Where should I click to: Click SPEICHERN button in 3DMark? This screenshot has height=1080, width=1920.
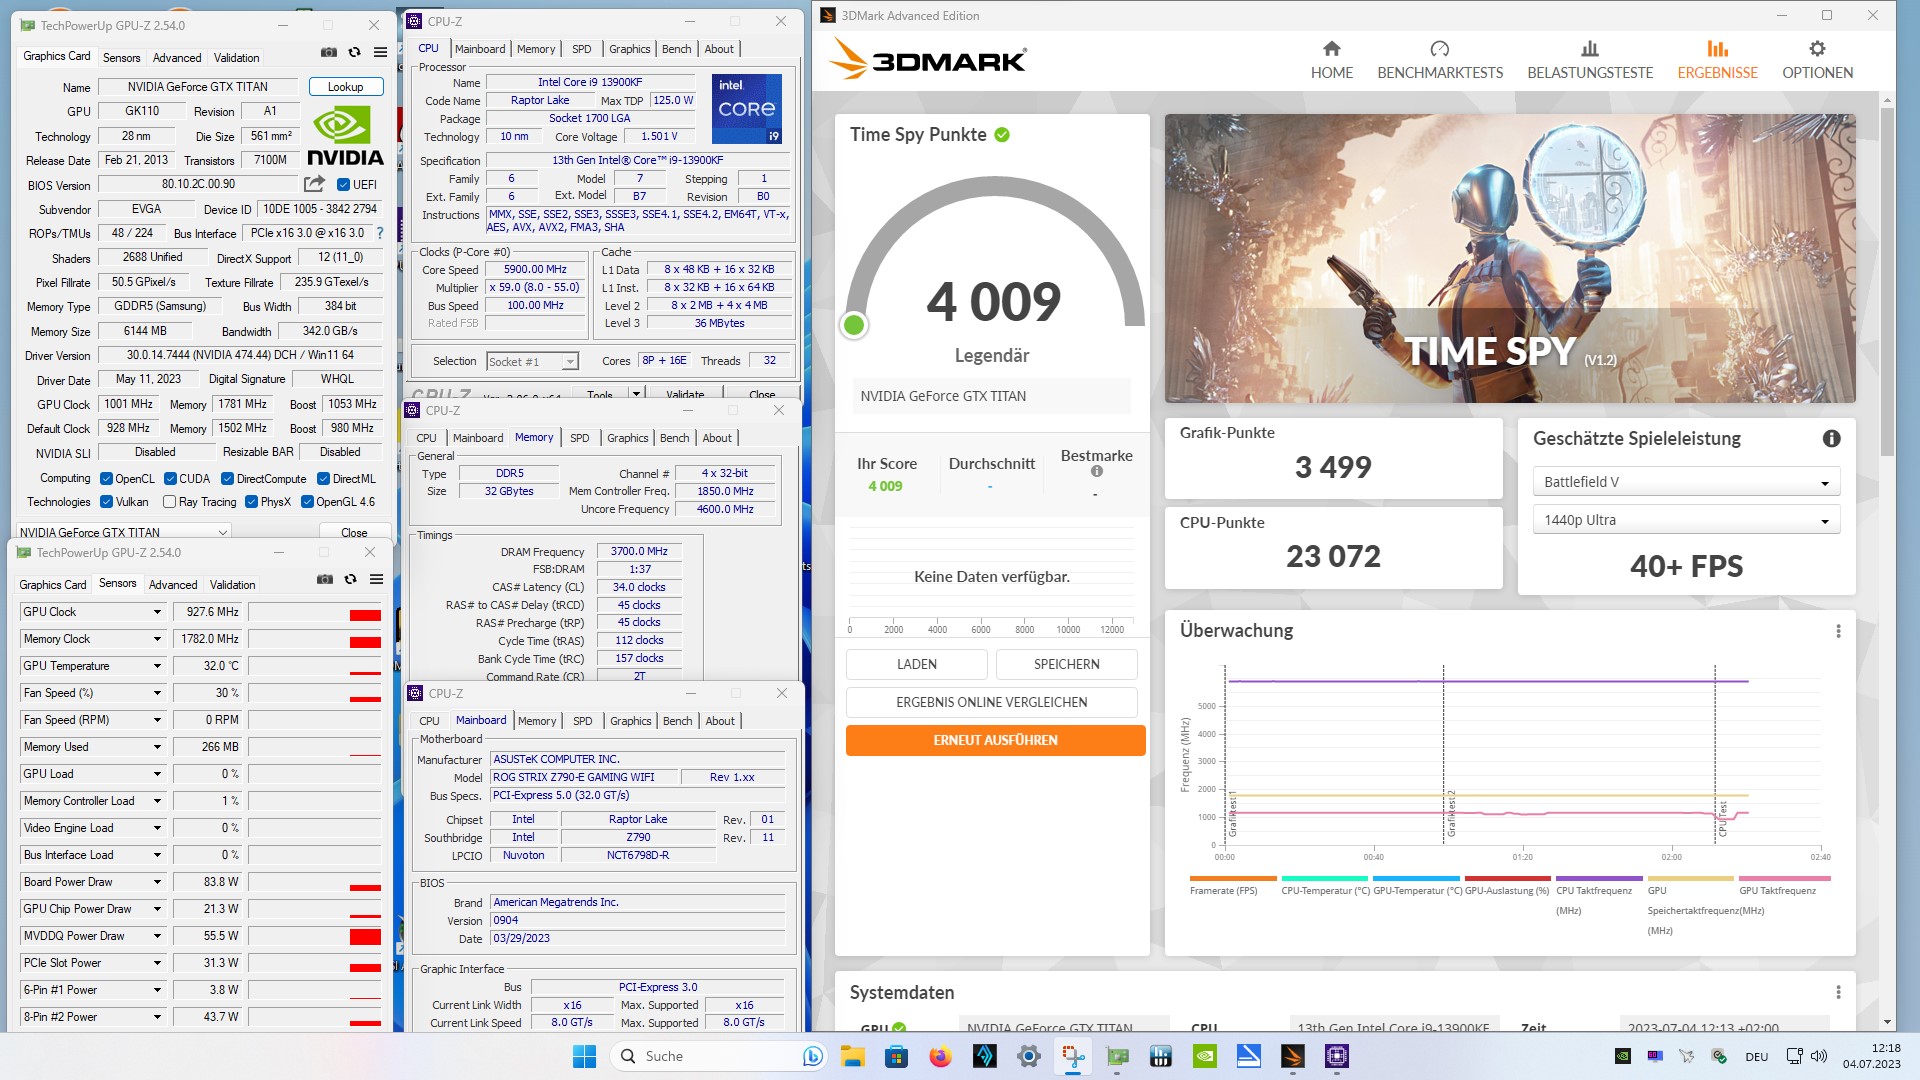1066,664
